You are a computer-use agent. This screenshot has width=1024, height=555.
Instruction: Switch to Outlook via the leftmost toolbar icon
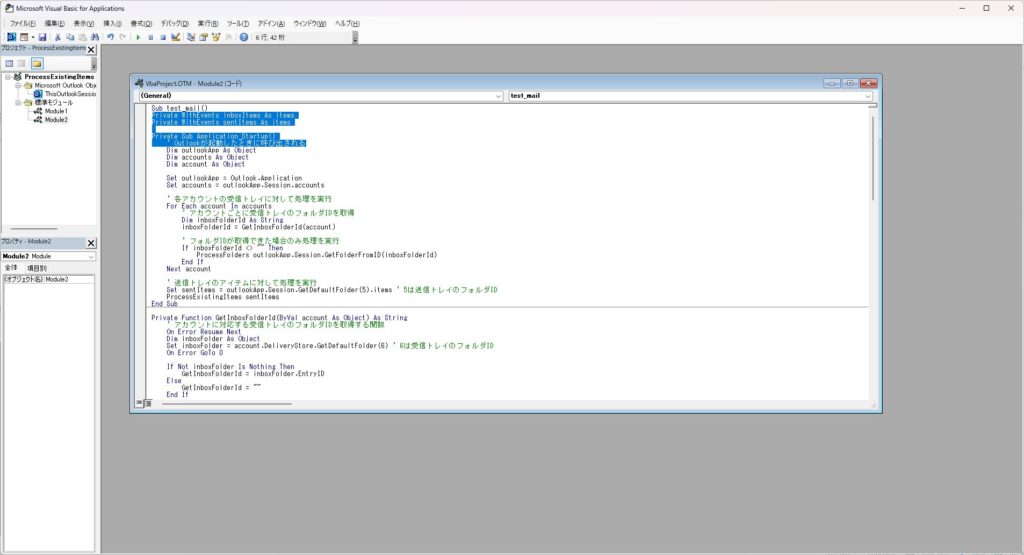point(11,37)
